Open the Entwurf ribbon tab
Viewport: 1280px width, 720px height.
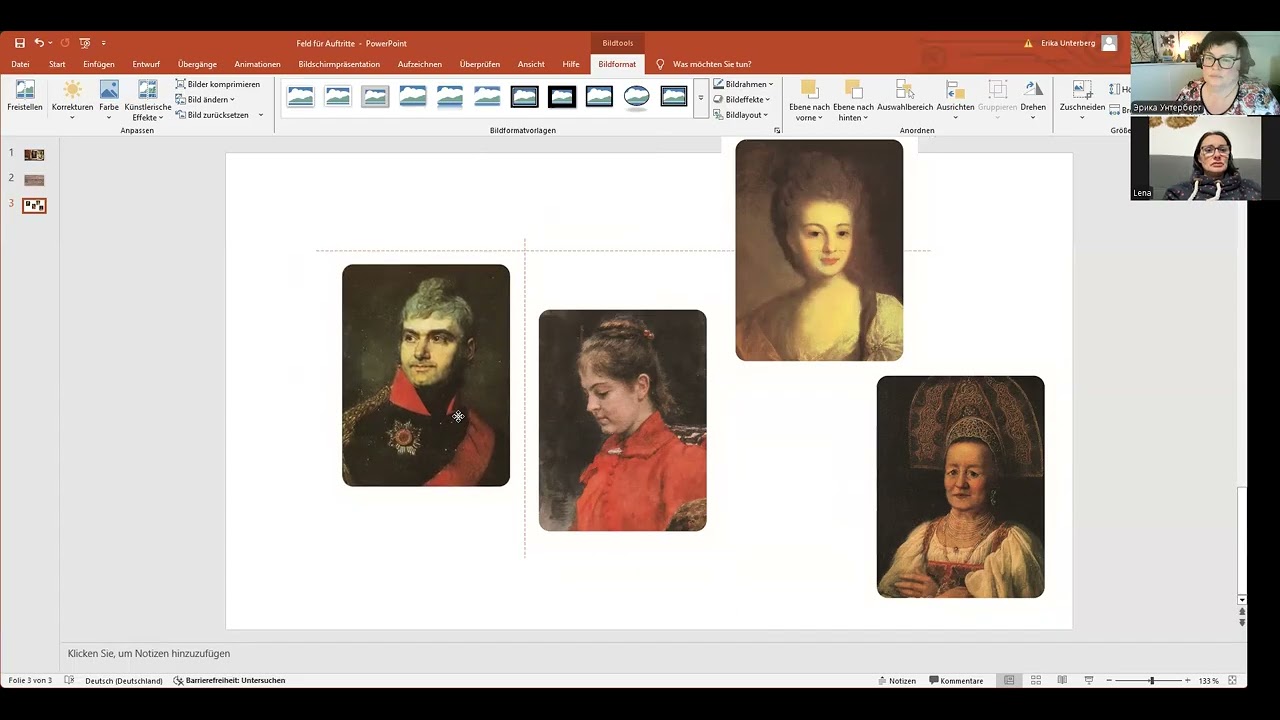(146, 64)
